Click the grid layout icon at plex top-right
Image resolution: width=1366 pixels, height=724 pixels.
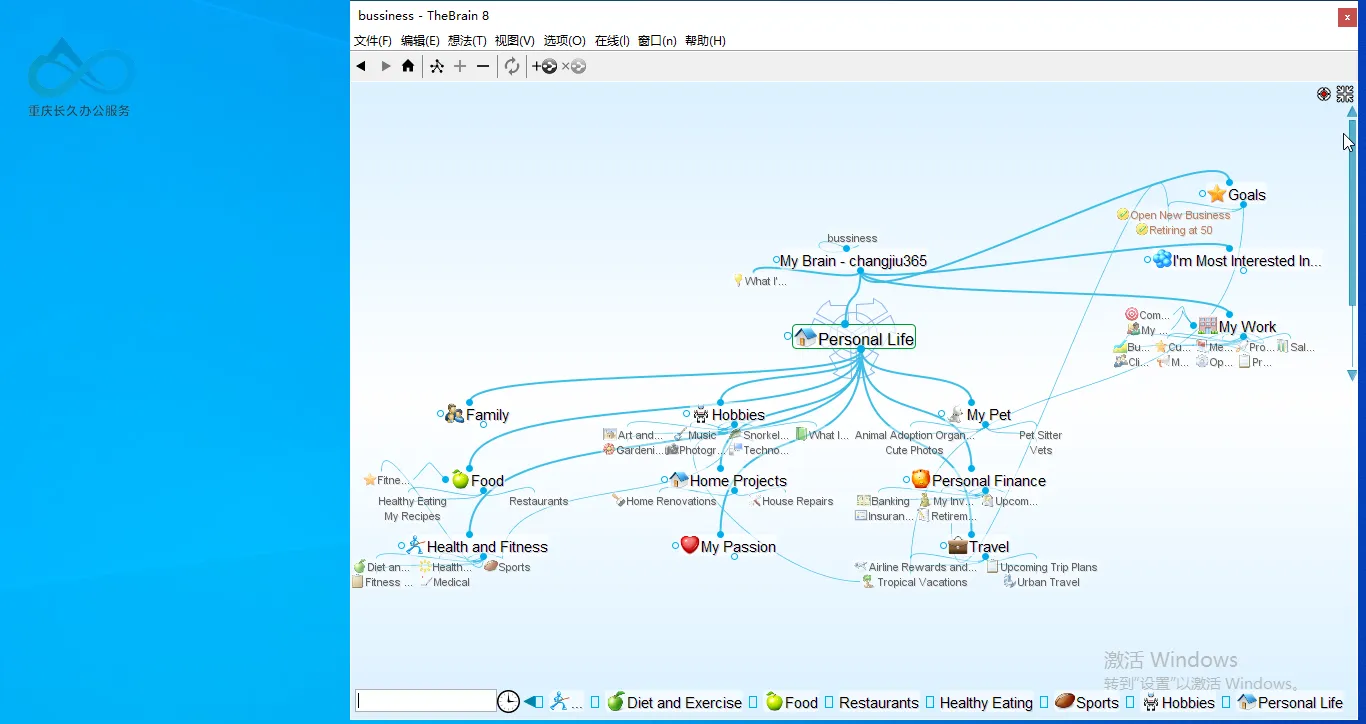coord(1345,94)
